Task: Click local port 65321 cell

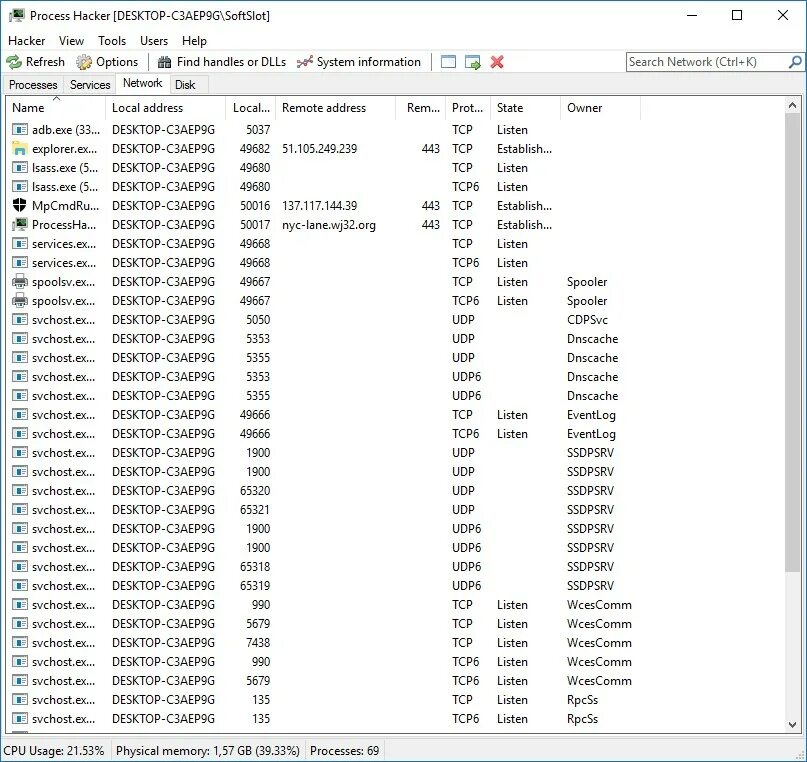Action: pos(255,509)
